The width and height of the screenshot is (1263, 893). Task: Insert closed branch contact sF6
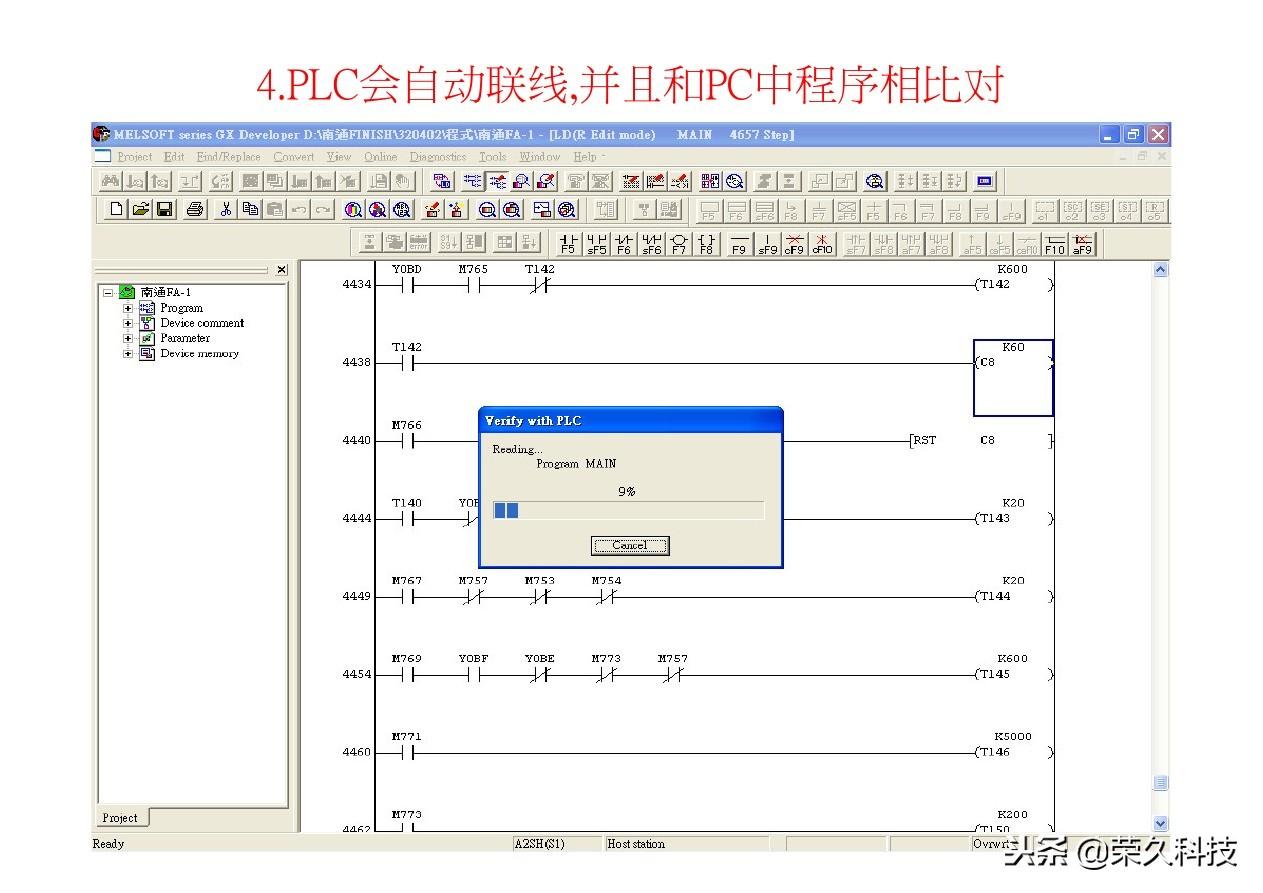652,243
